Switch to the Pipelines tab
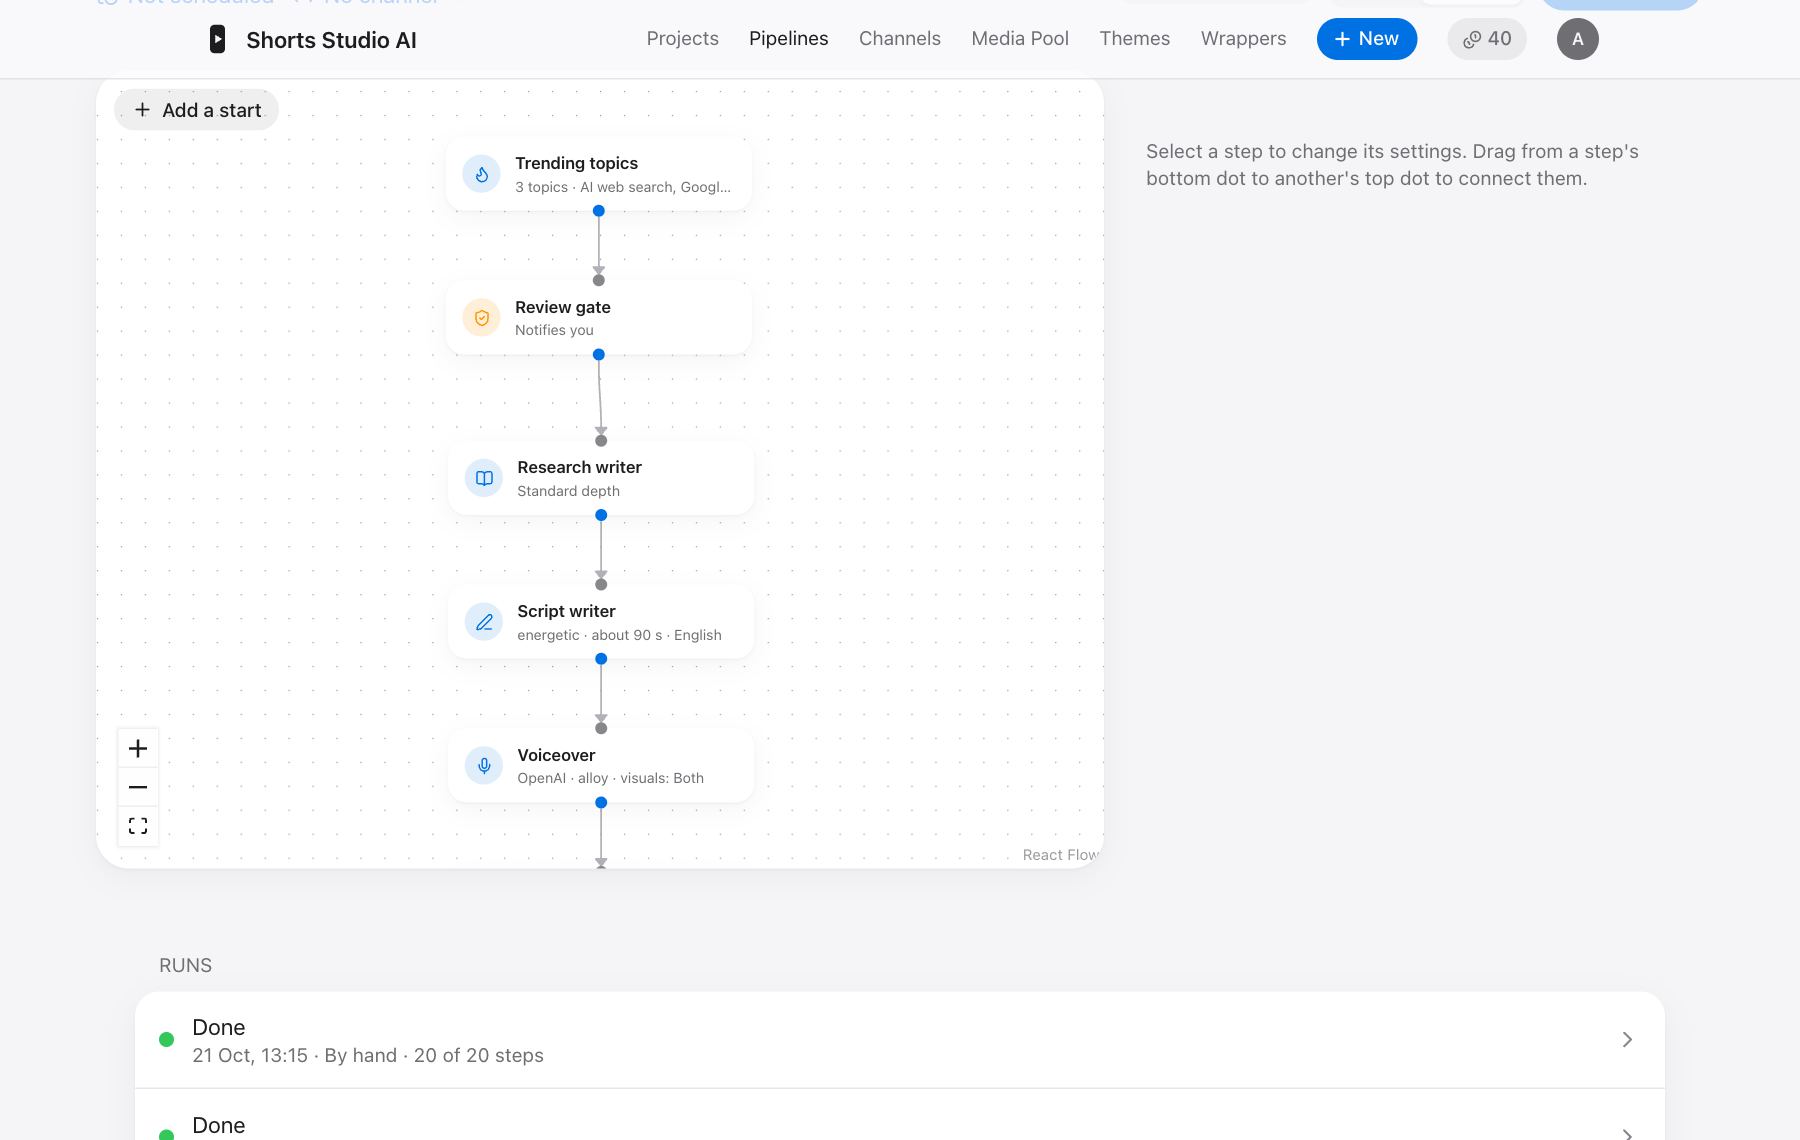This screenshot has height=1140, width=1800. tap(789, 38)
